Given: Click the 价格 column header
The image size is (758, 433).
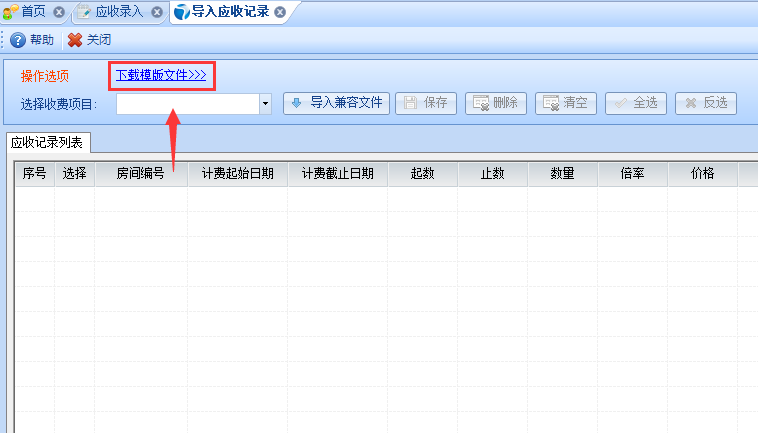Looking at the screenshot, I should tap(702, 173).
